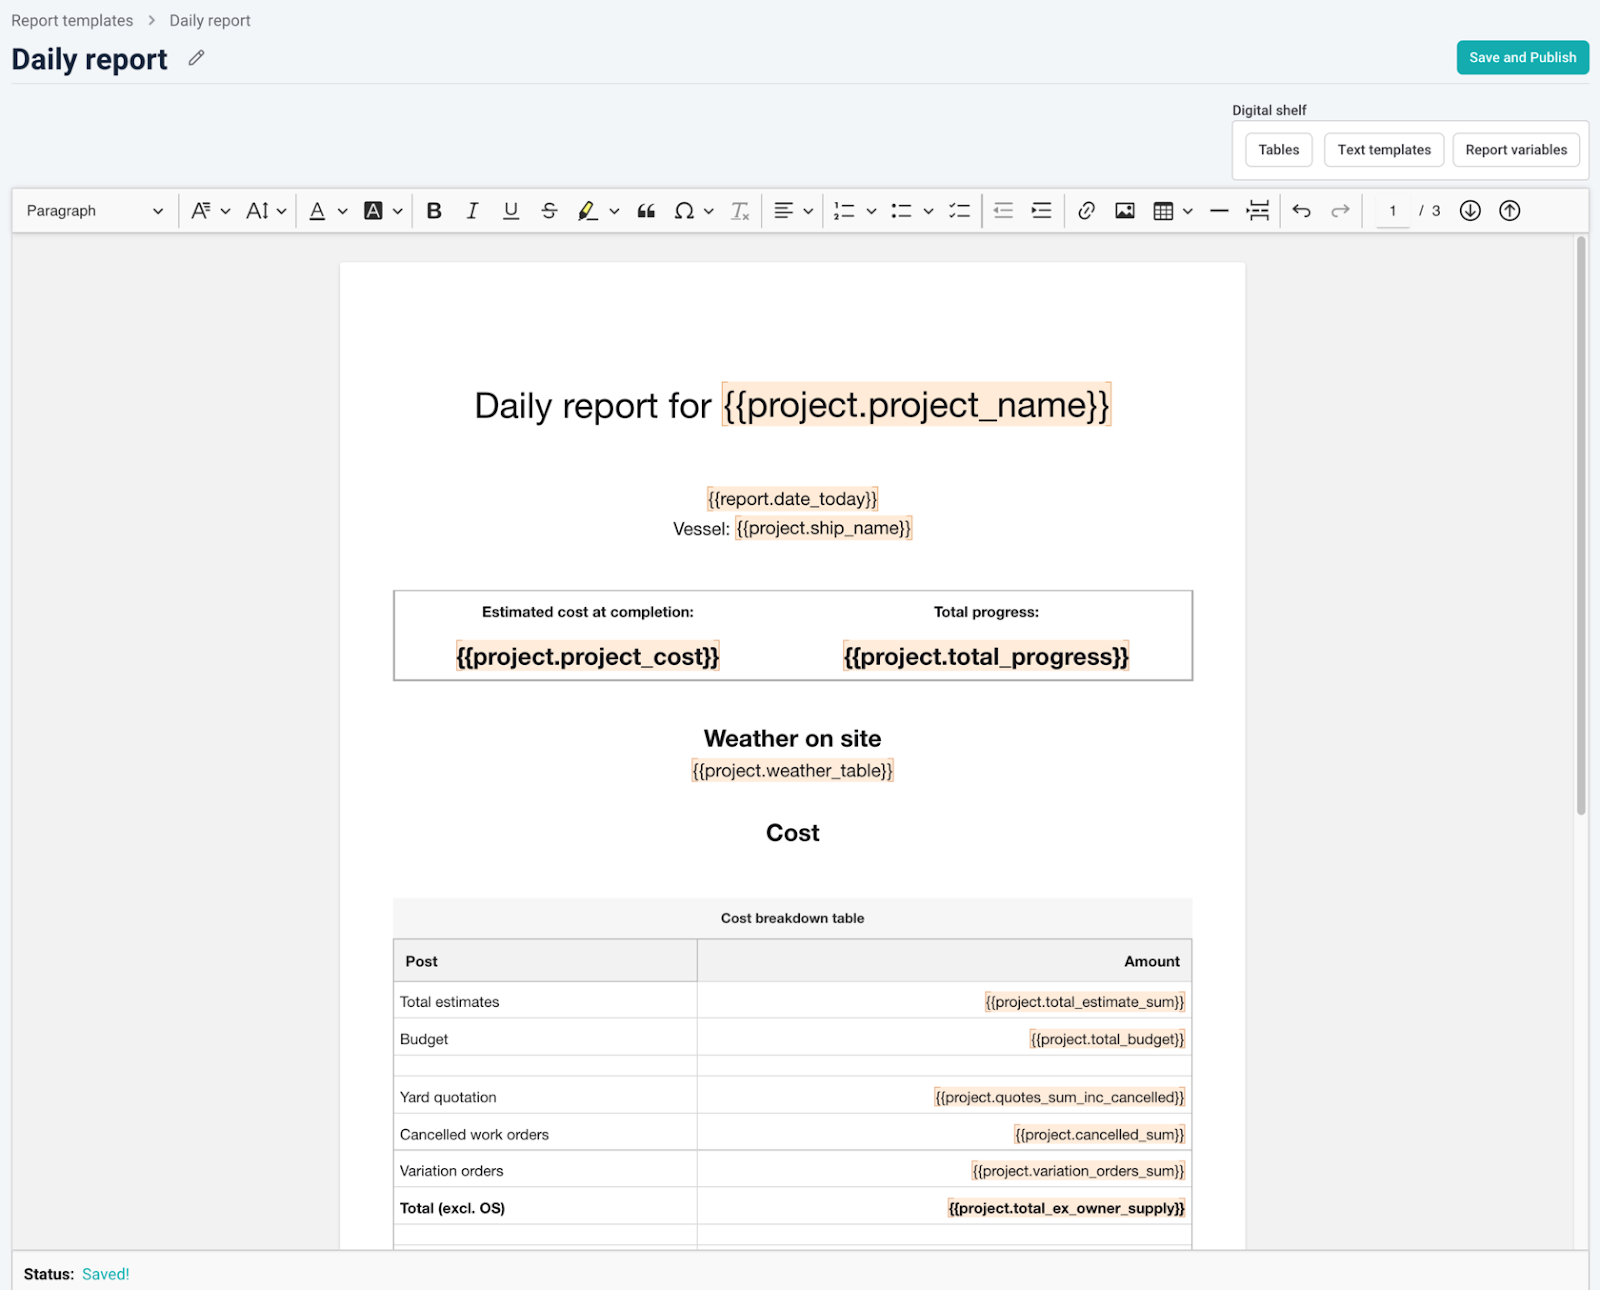Expand the table insert dropdown arrow
Screen dimensions: 1600x1290
1187,211
